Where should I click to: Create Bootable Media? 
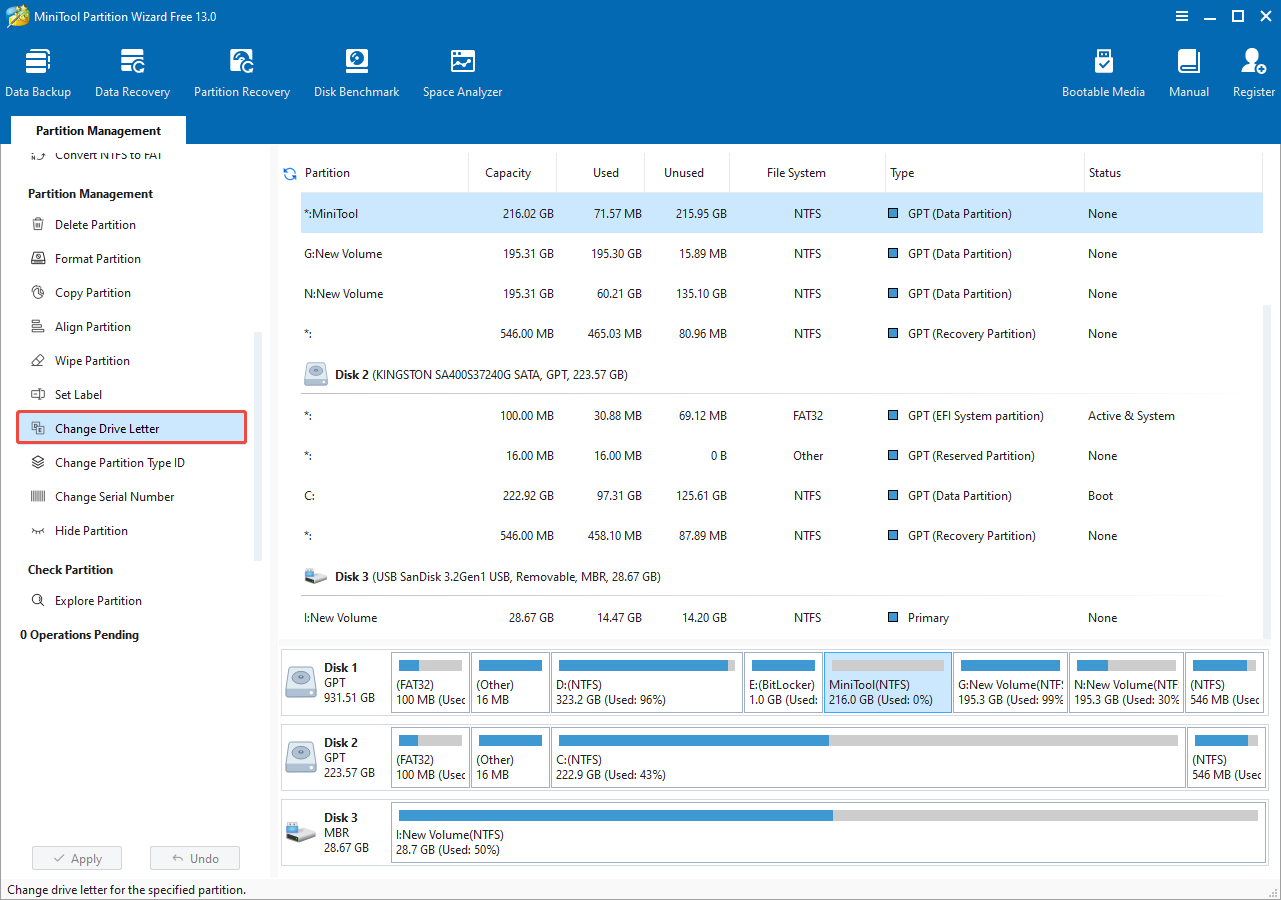(1103, 73)
